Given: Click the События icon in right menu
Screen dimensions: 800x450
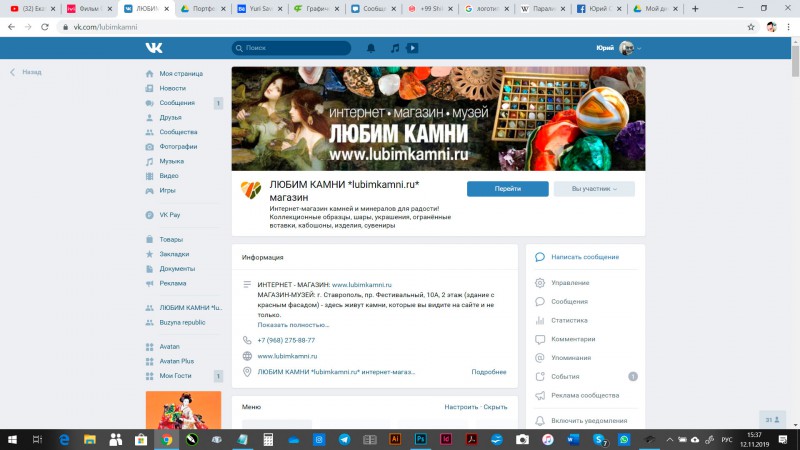Looking at the screenshot, I should [540, 377].
